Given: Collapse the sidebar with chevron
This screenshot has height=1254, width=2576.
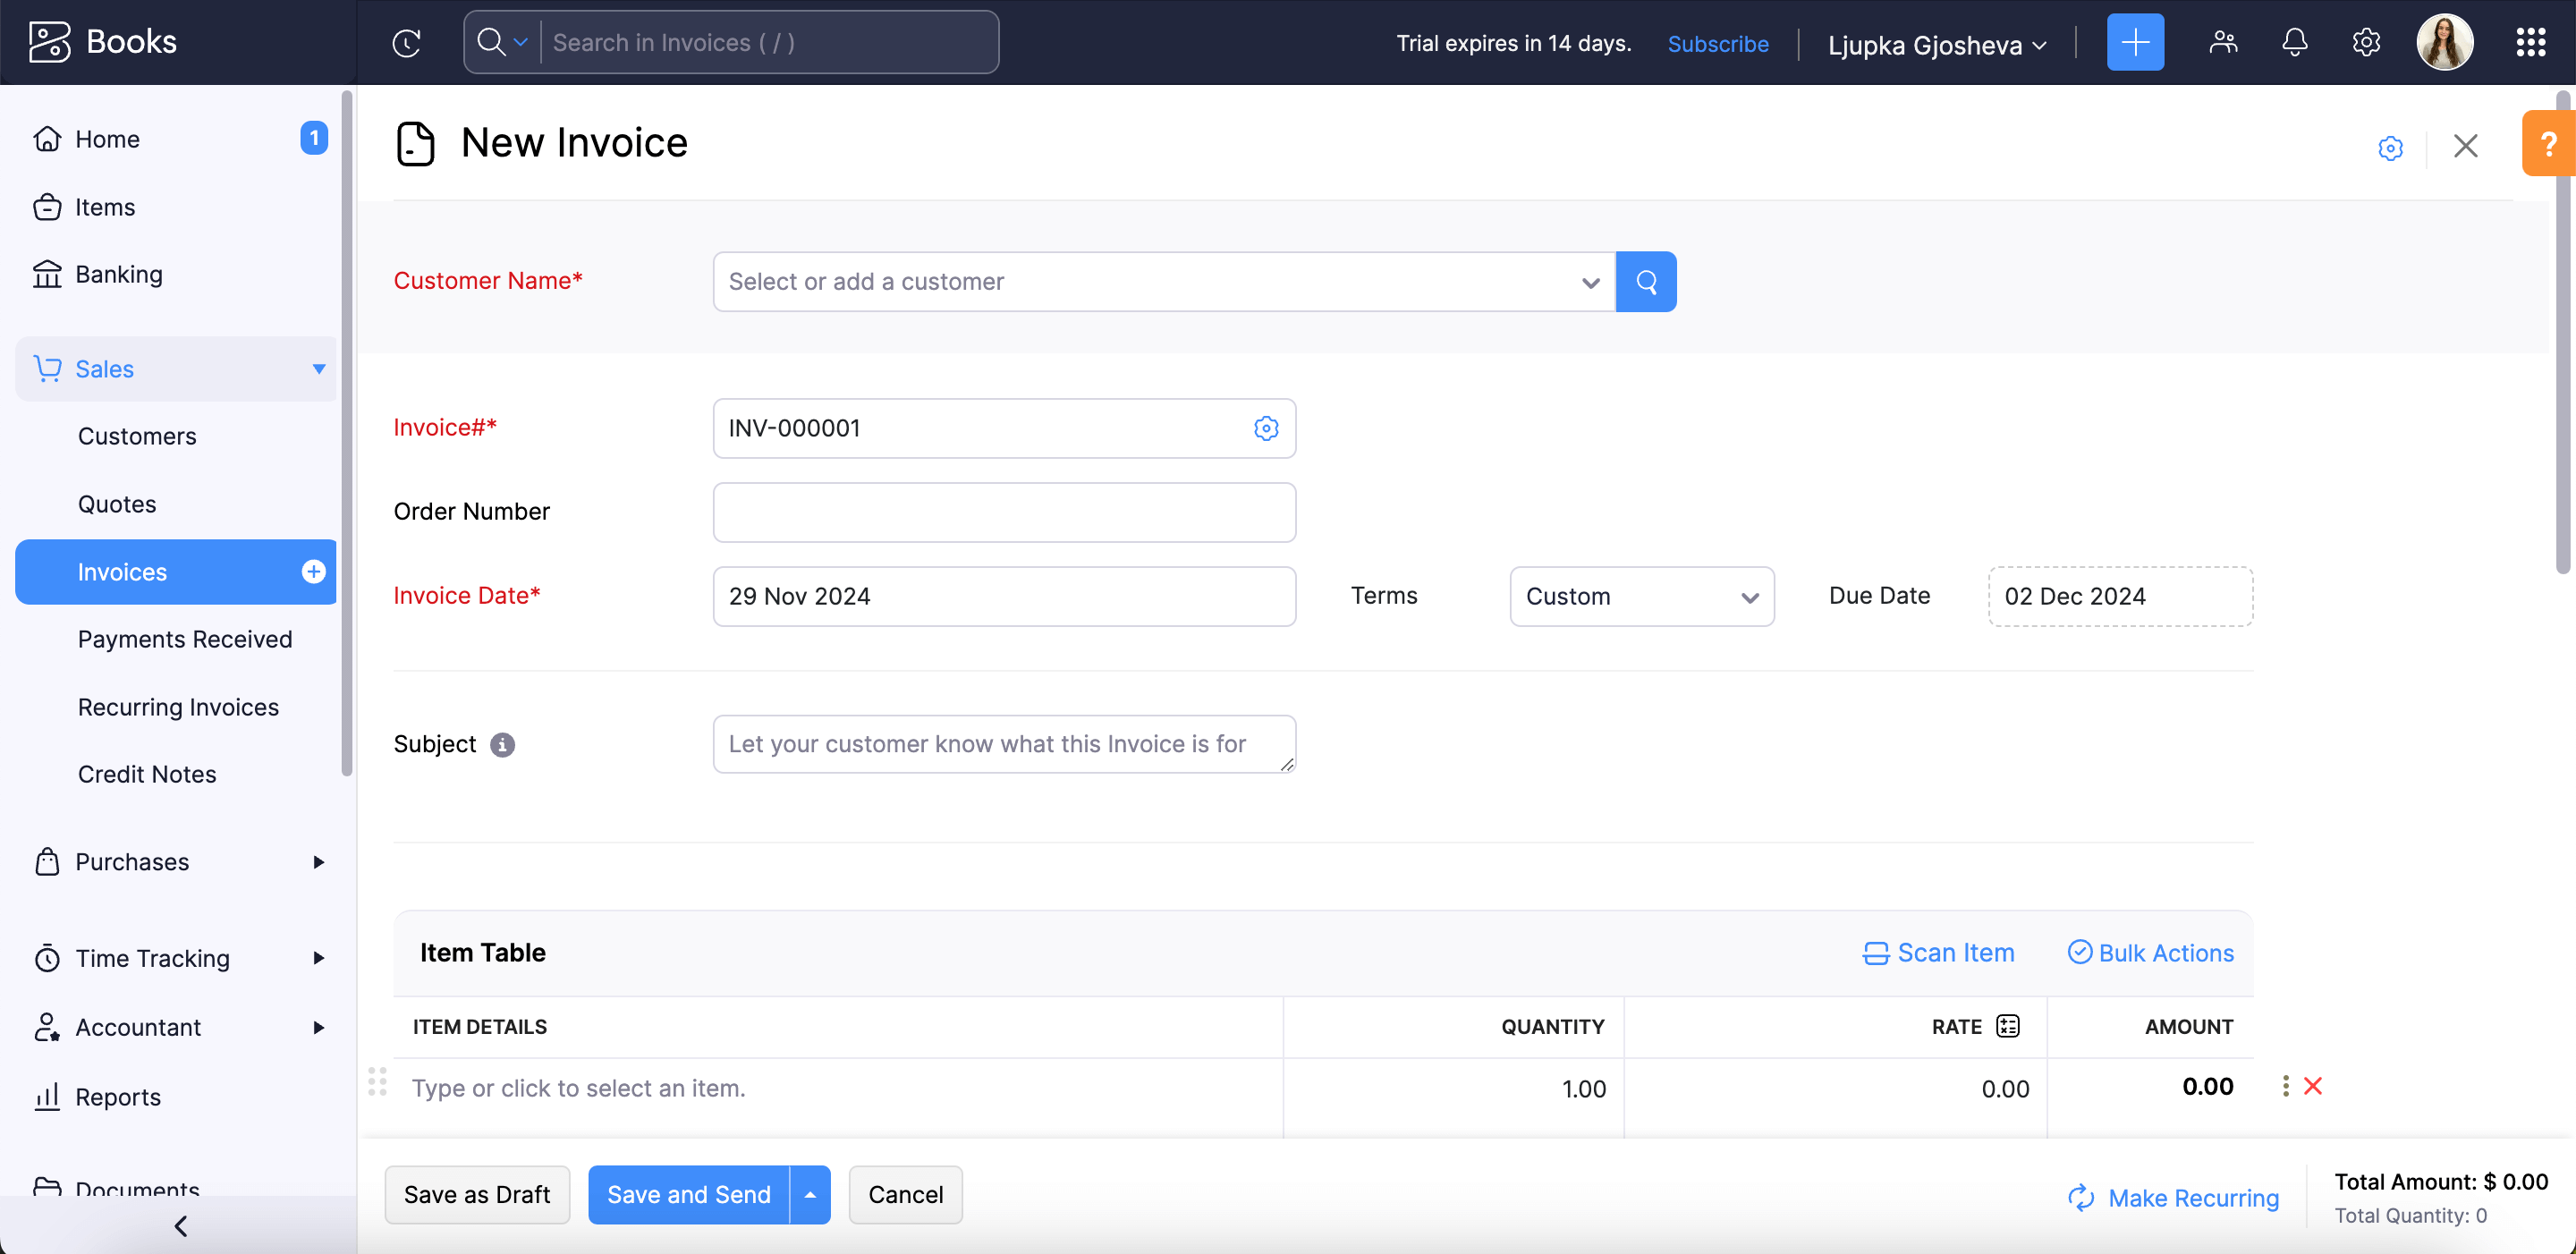Looking at the screenshot, I should (x=180, y=1226).
